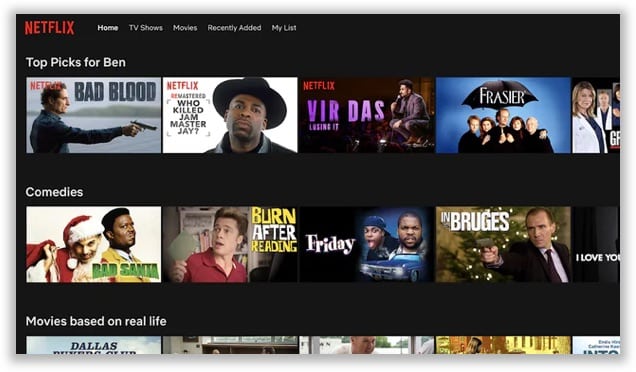The height and width of the screenshot is (372, 636).
Task: Open Who Killed Jam Master Jay?
Action: (x=230, y=115)
